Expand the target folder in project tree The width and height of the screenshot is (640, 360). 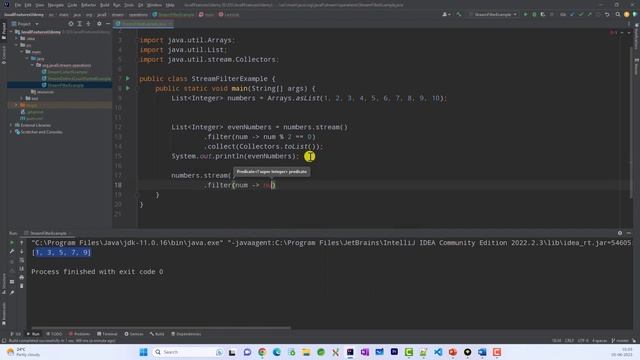[x=17, y=105]
